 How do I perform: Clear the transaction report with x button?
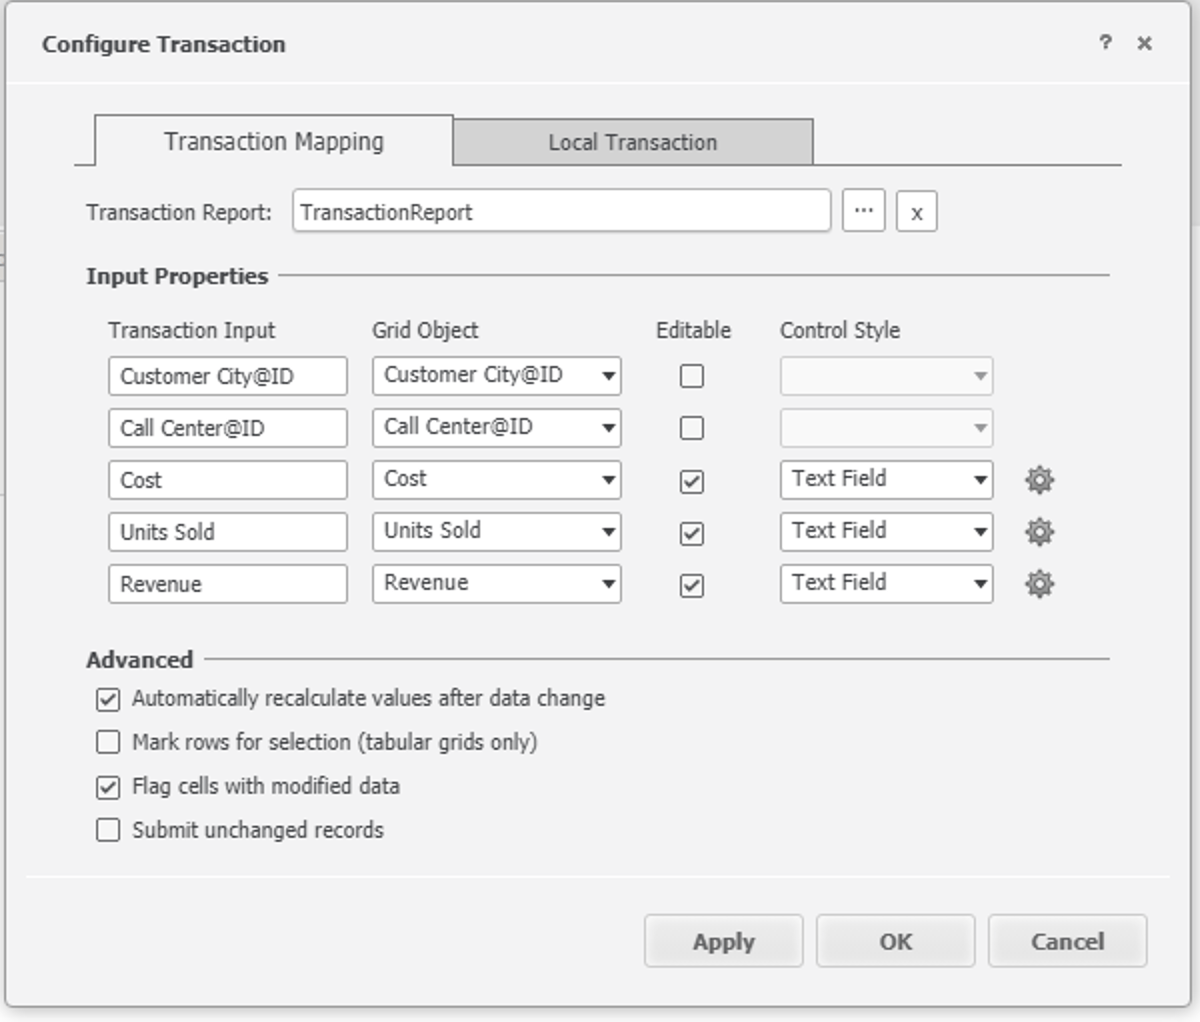tap(916, 212)
